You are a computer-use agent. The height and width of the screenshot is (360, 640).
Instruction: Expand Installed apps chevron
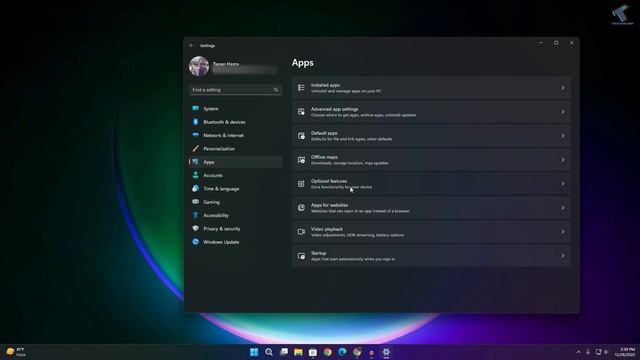tap(563, 88)
